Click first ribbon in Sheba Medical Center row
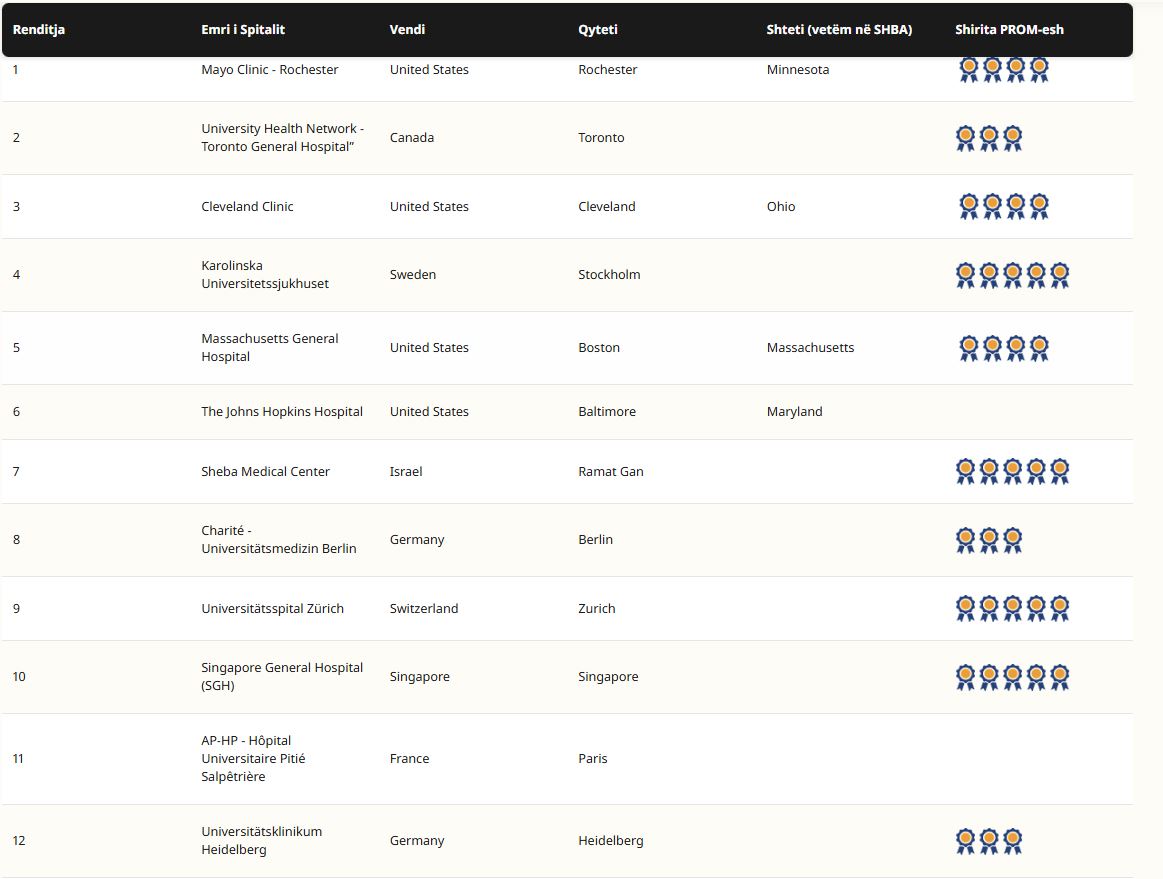 coord(965,471)
